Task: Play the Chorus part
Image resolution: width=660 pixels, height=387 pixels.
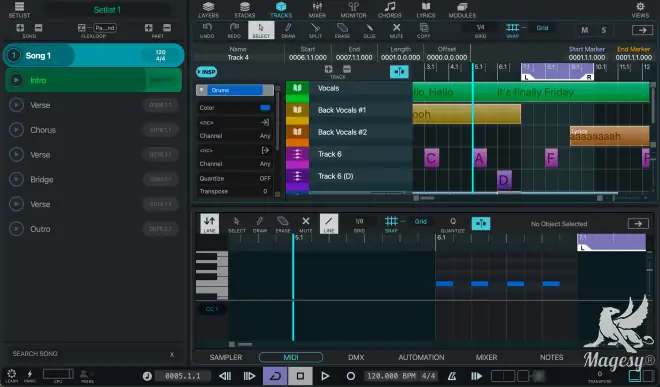Action: pos(16,130)
